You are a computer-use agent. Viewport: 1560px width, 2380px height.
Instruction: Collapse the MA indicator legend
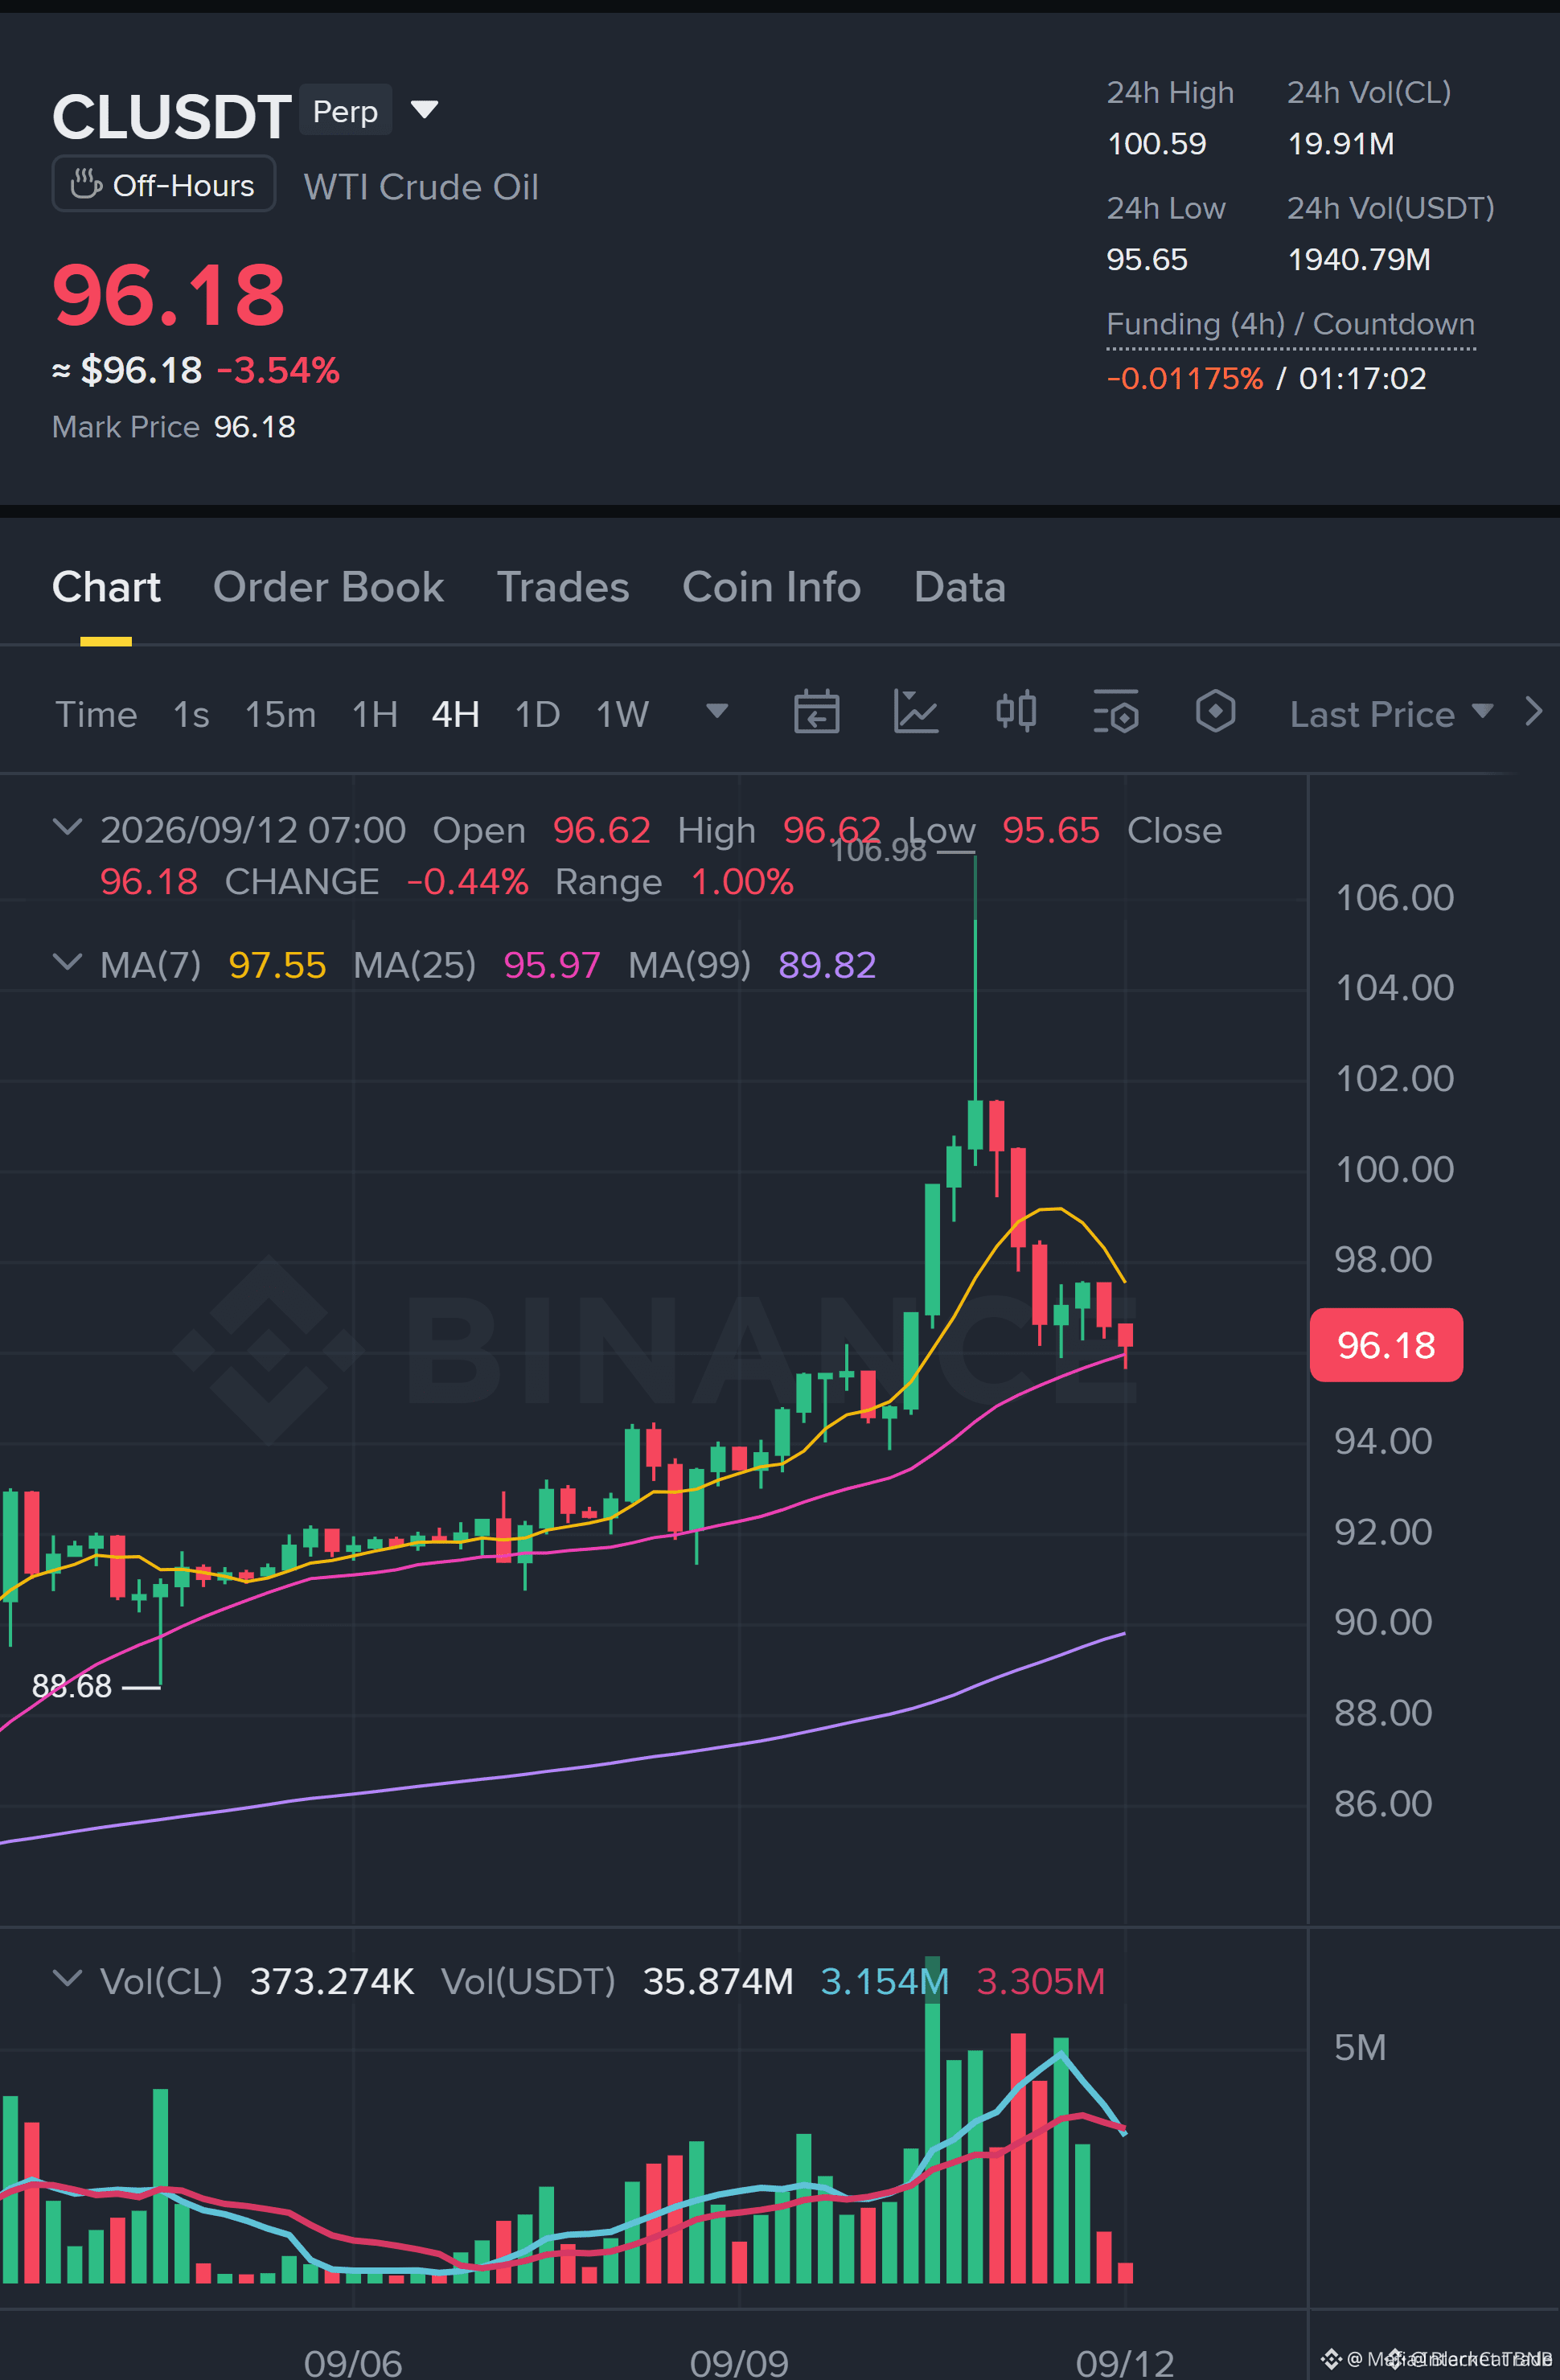click(67, 964)
